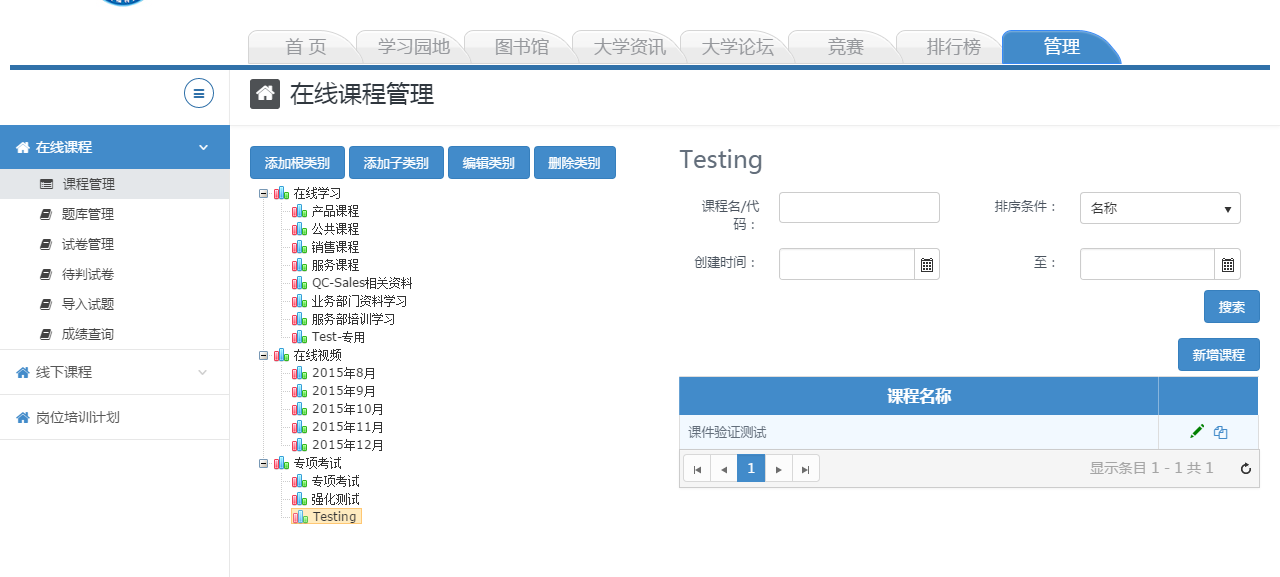Collapse the 在线视频 tree node
Viewport: 1280px width, 577px height.
(264, 355)
